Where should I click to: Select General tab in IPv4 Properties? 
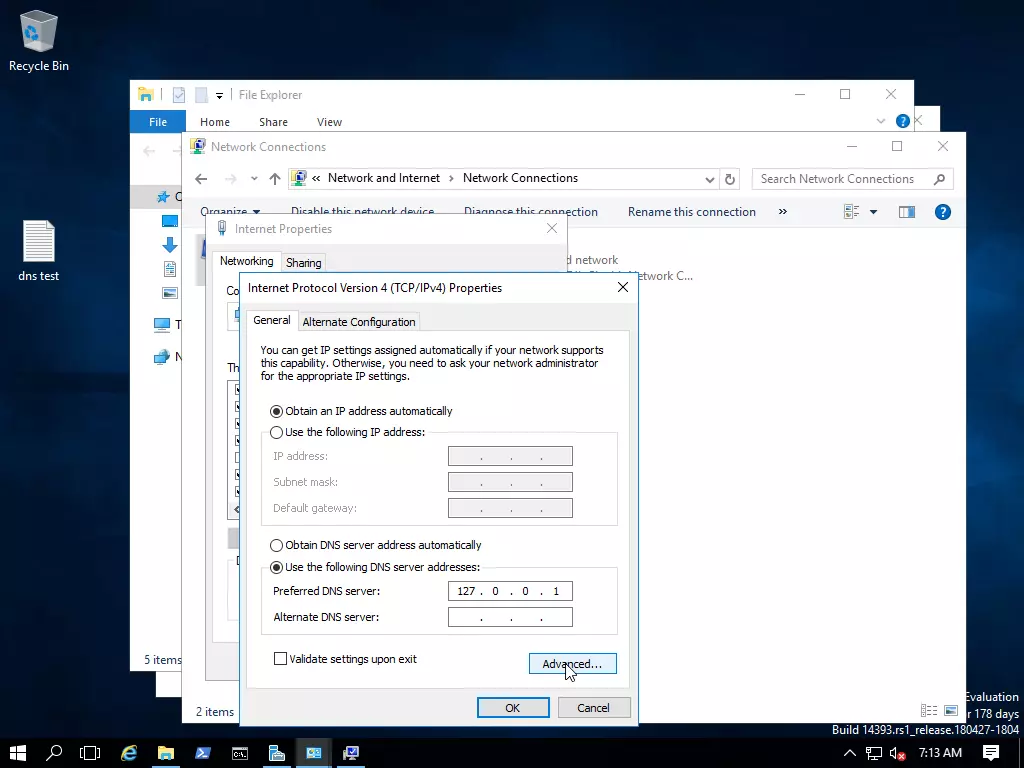click(x=272, y=320)
